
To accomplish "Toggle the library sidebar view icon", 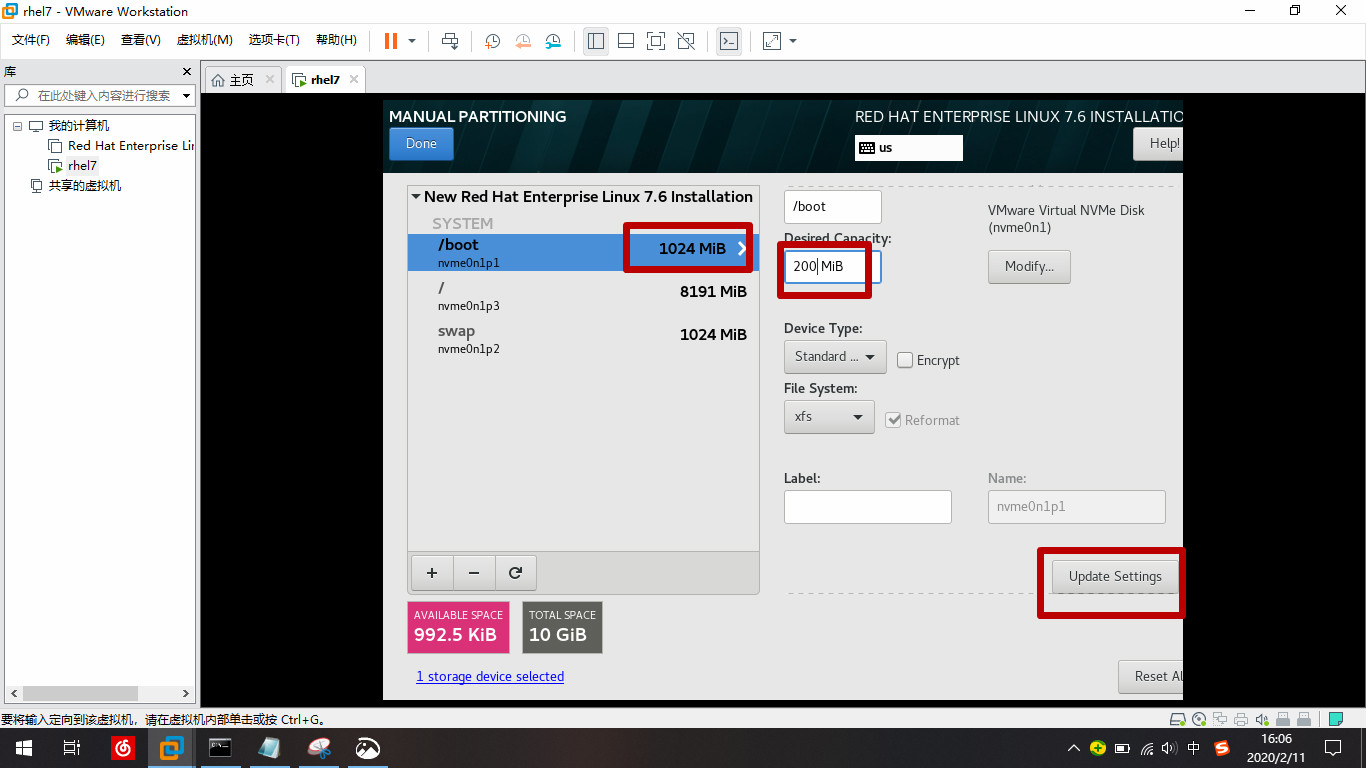I will click(x=596, y=41).
